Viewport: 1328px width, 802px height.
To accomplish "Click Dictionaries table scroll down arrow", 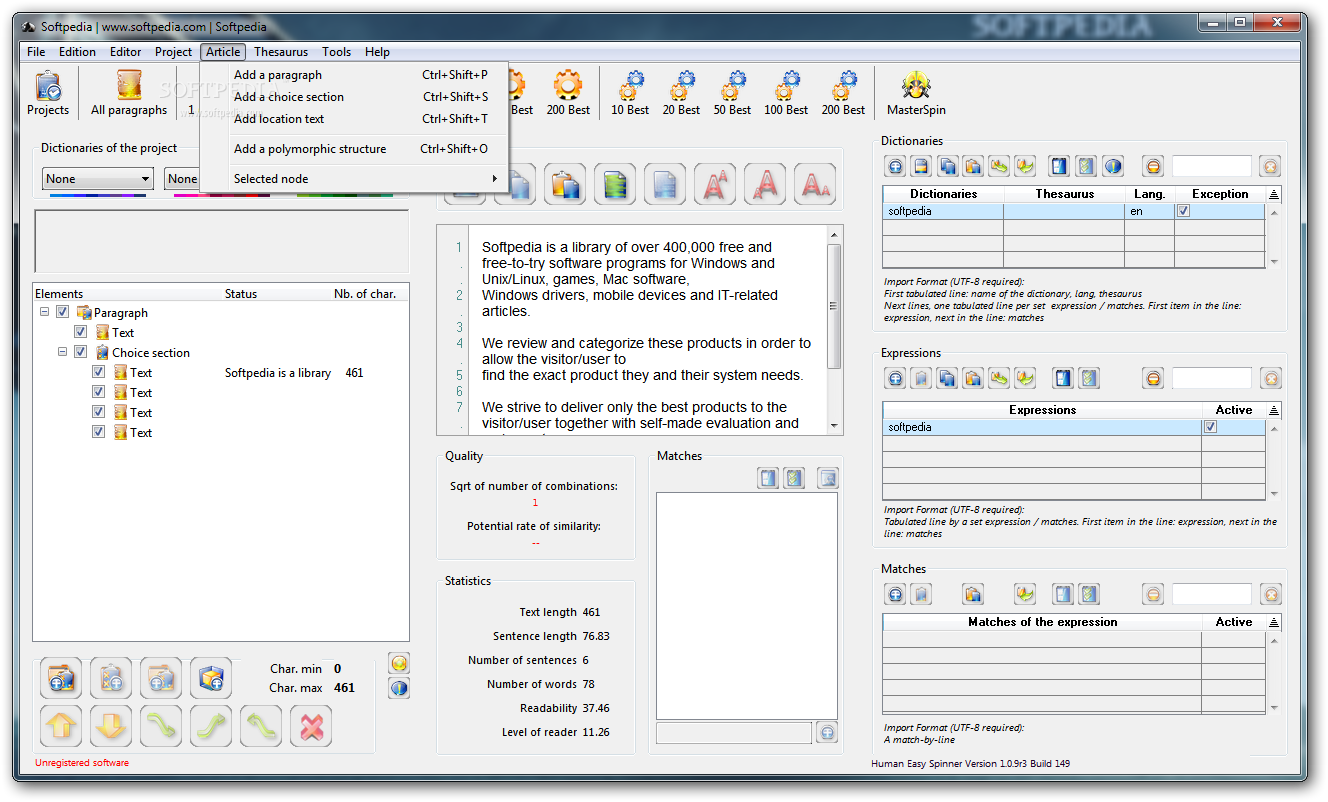I will [1274, 261].
